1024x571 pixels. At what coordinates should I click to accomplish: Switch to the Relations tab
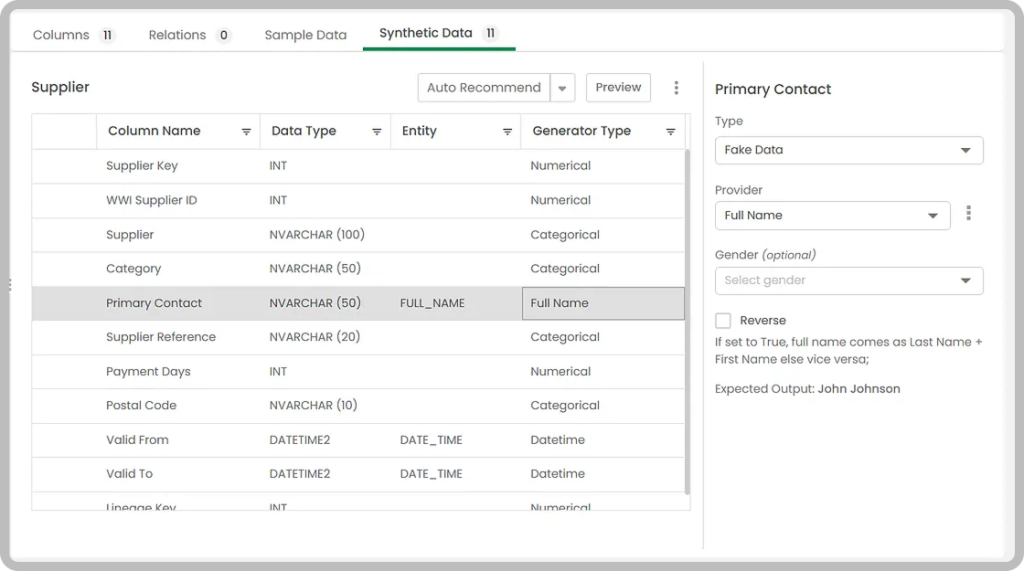tap(189, 35)
